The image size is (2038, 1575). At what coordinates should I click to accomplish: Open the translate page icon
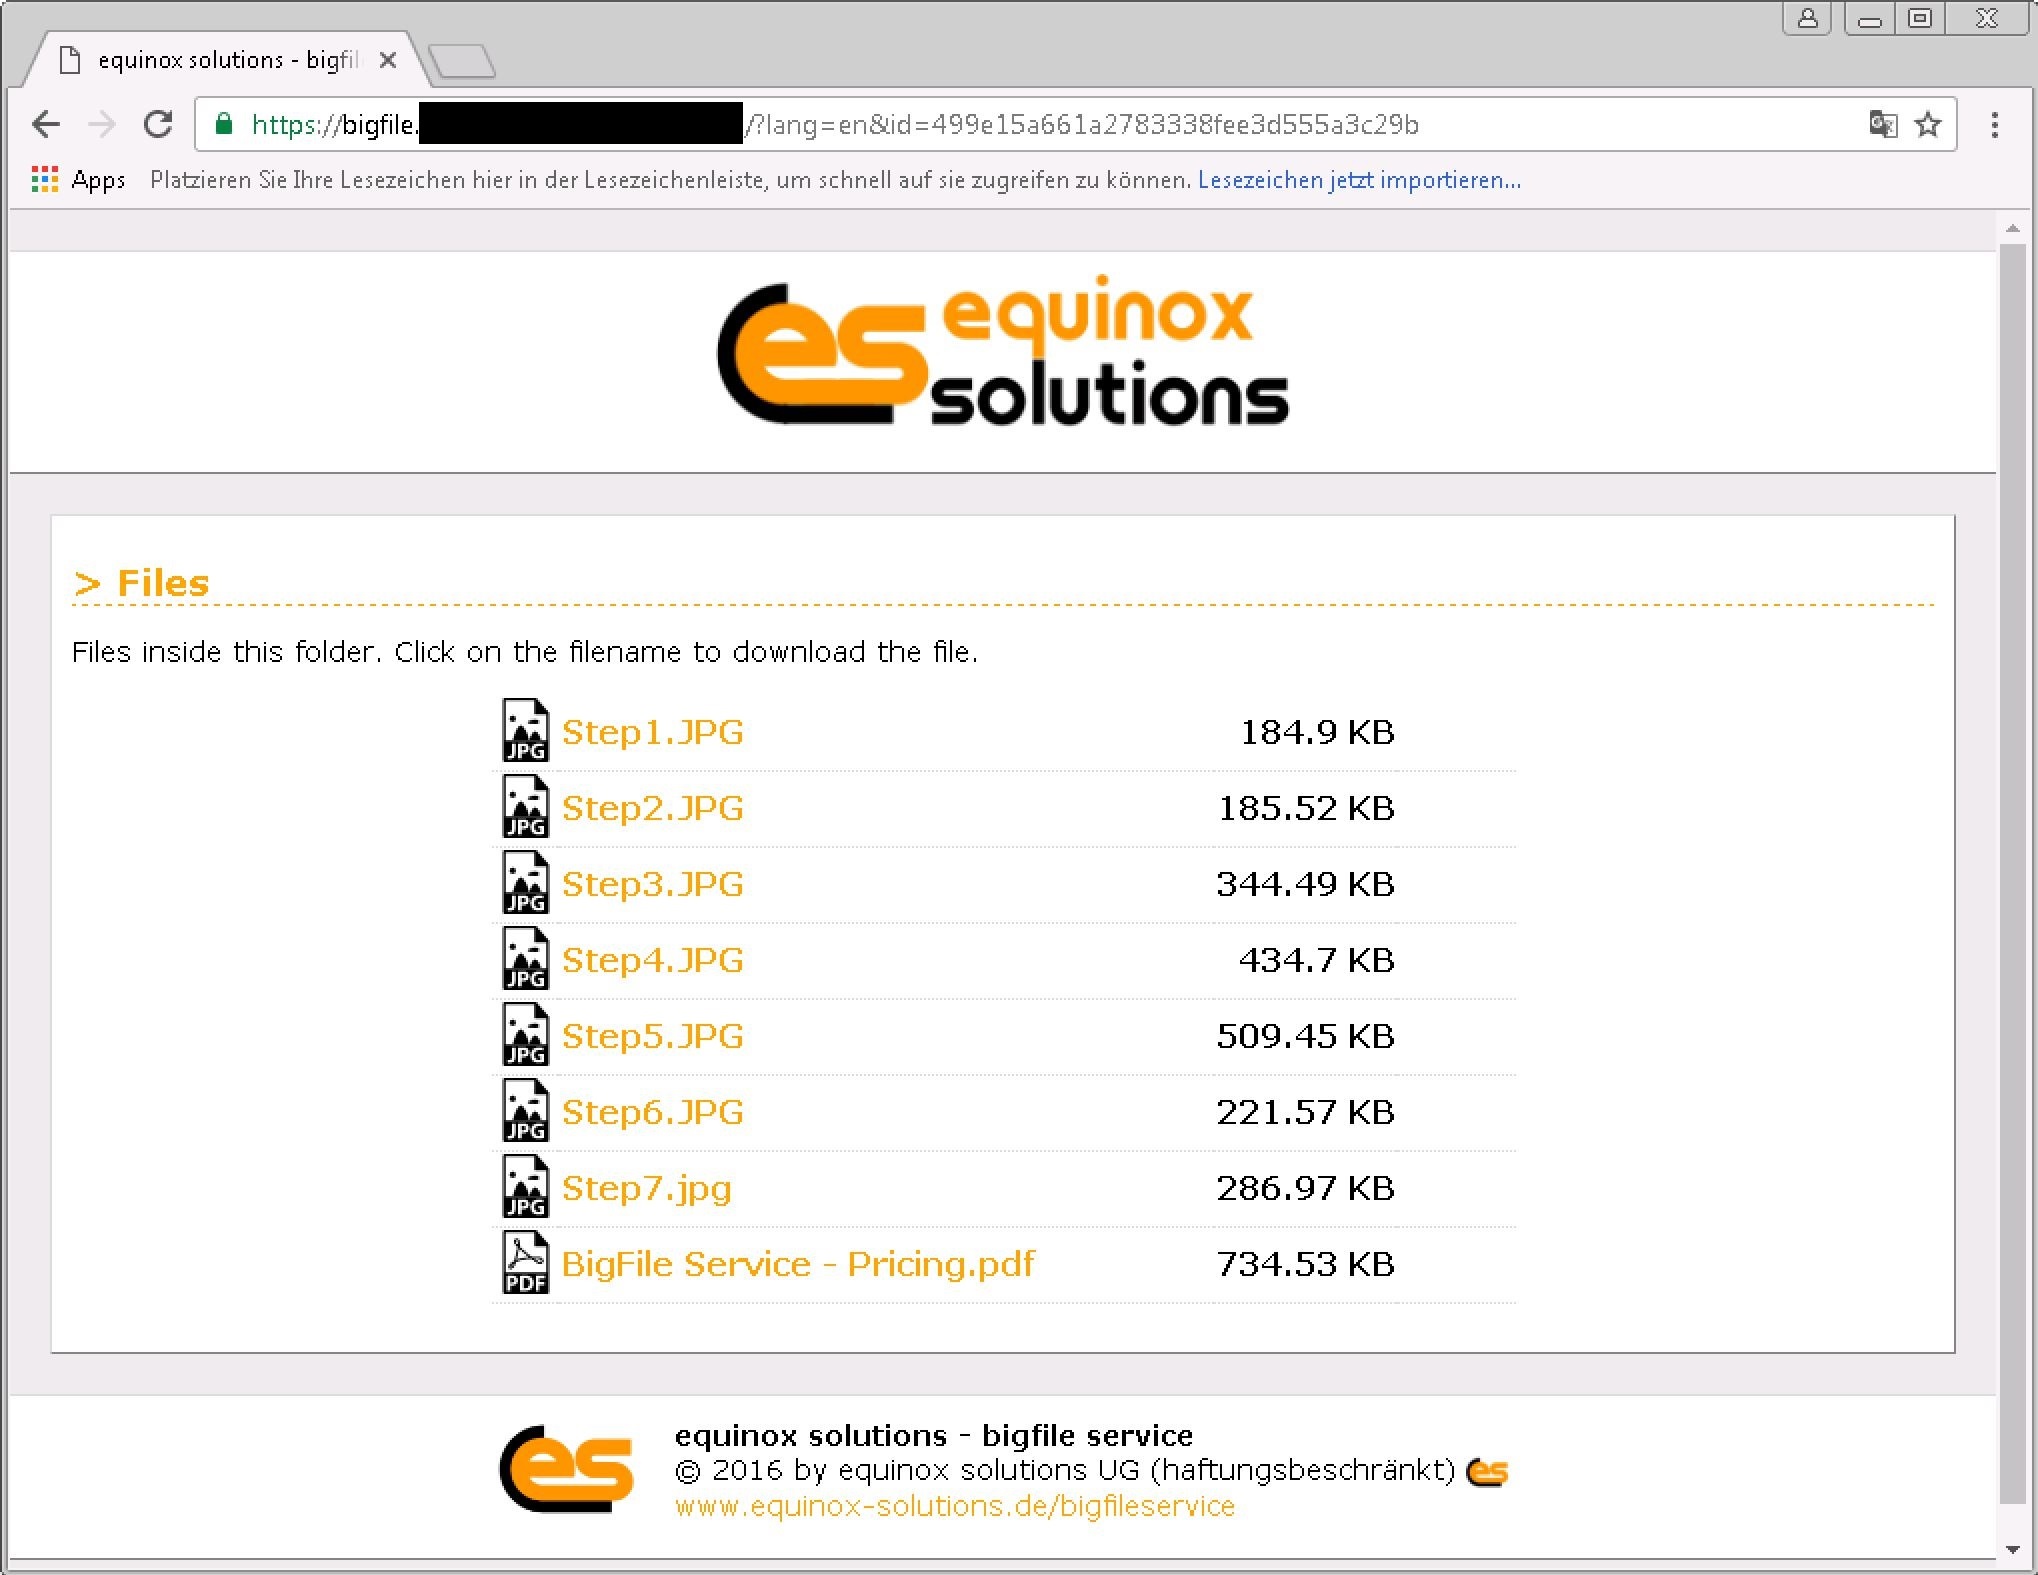[1883, 124]
